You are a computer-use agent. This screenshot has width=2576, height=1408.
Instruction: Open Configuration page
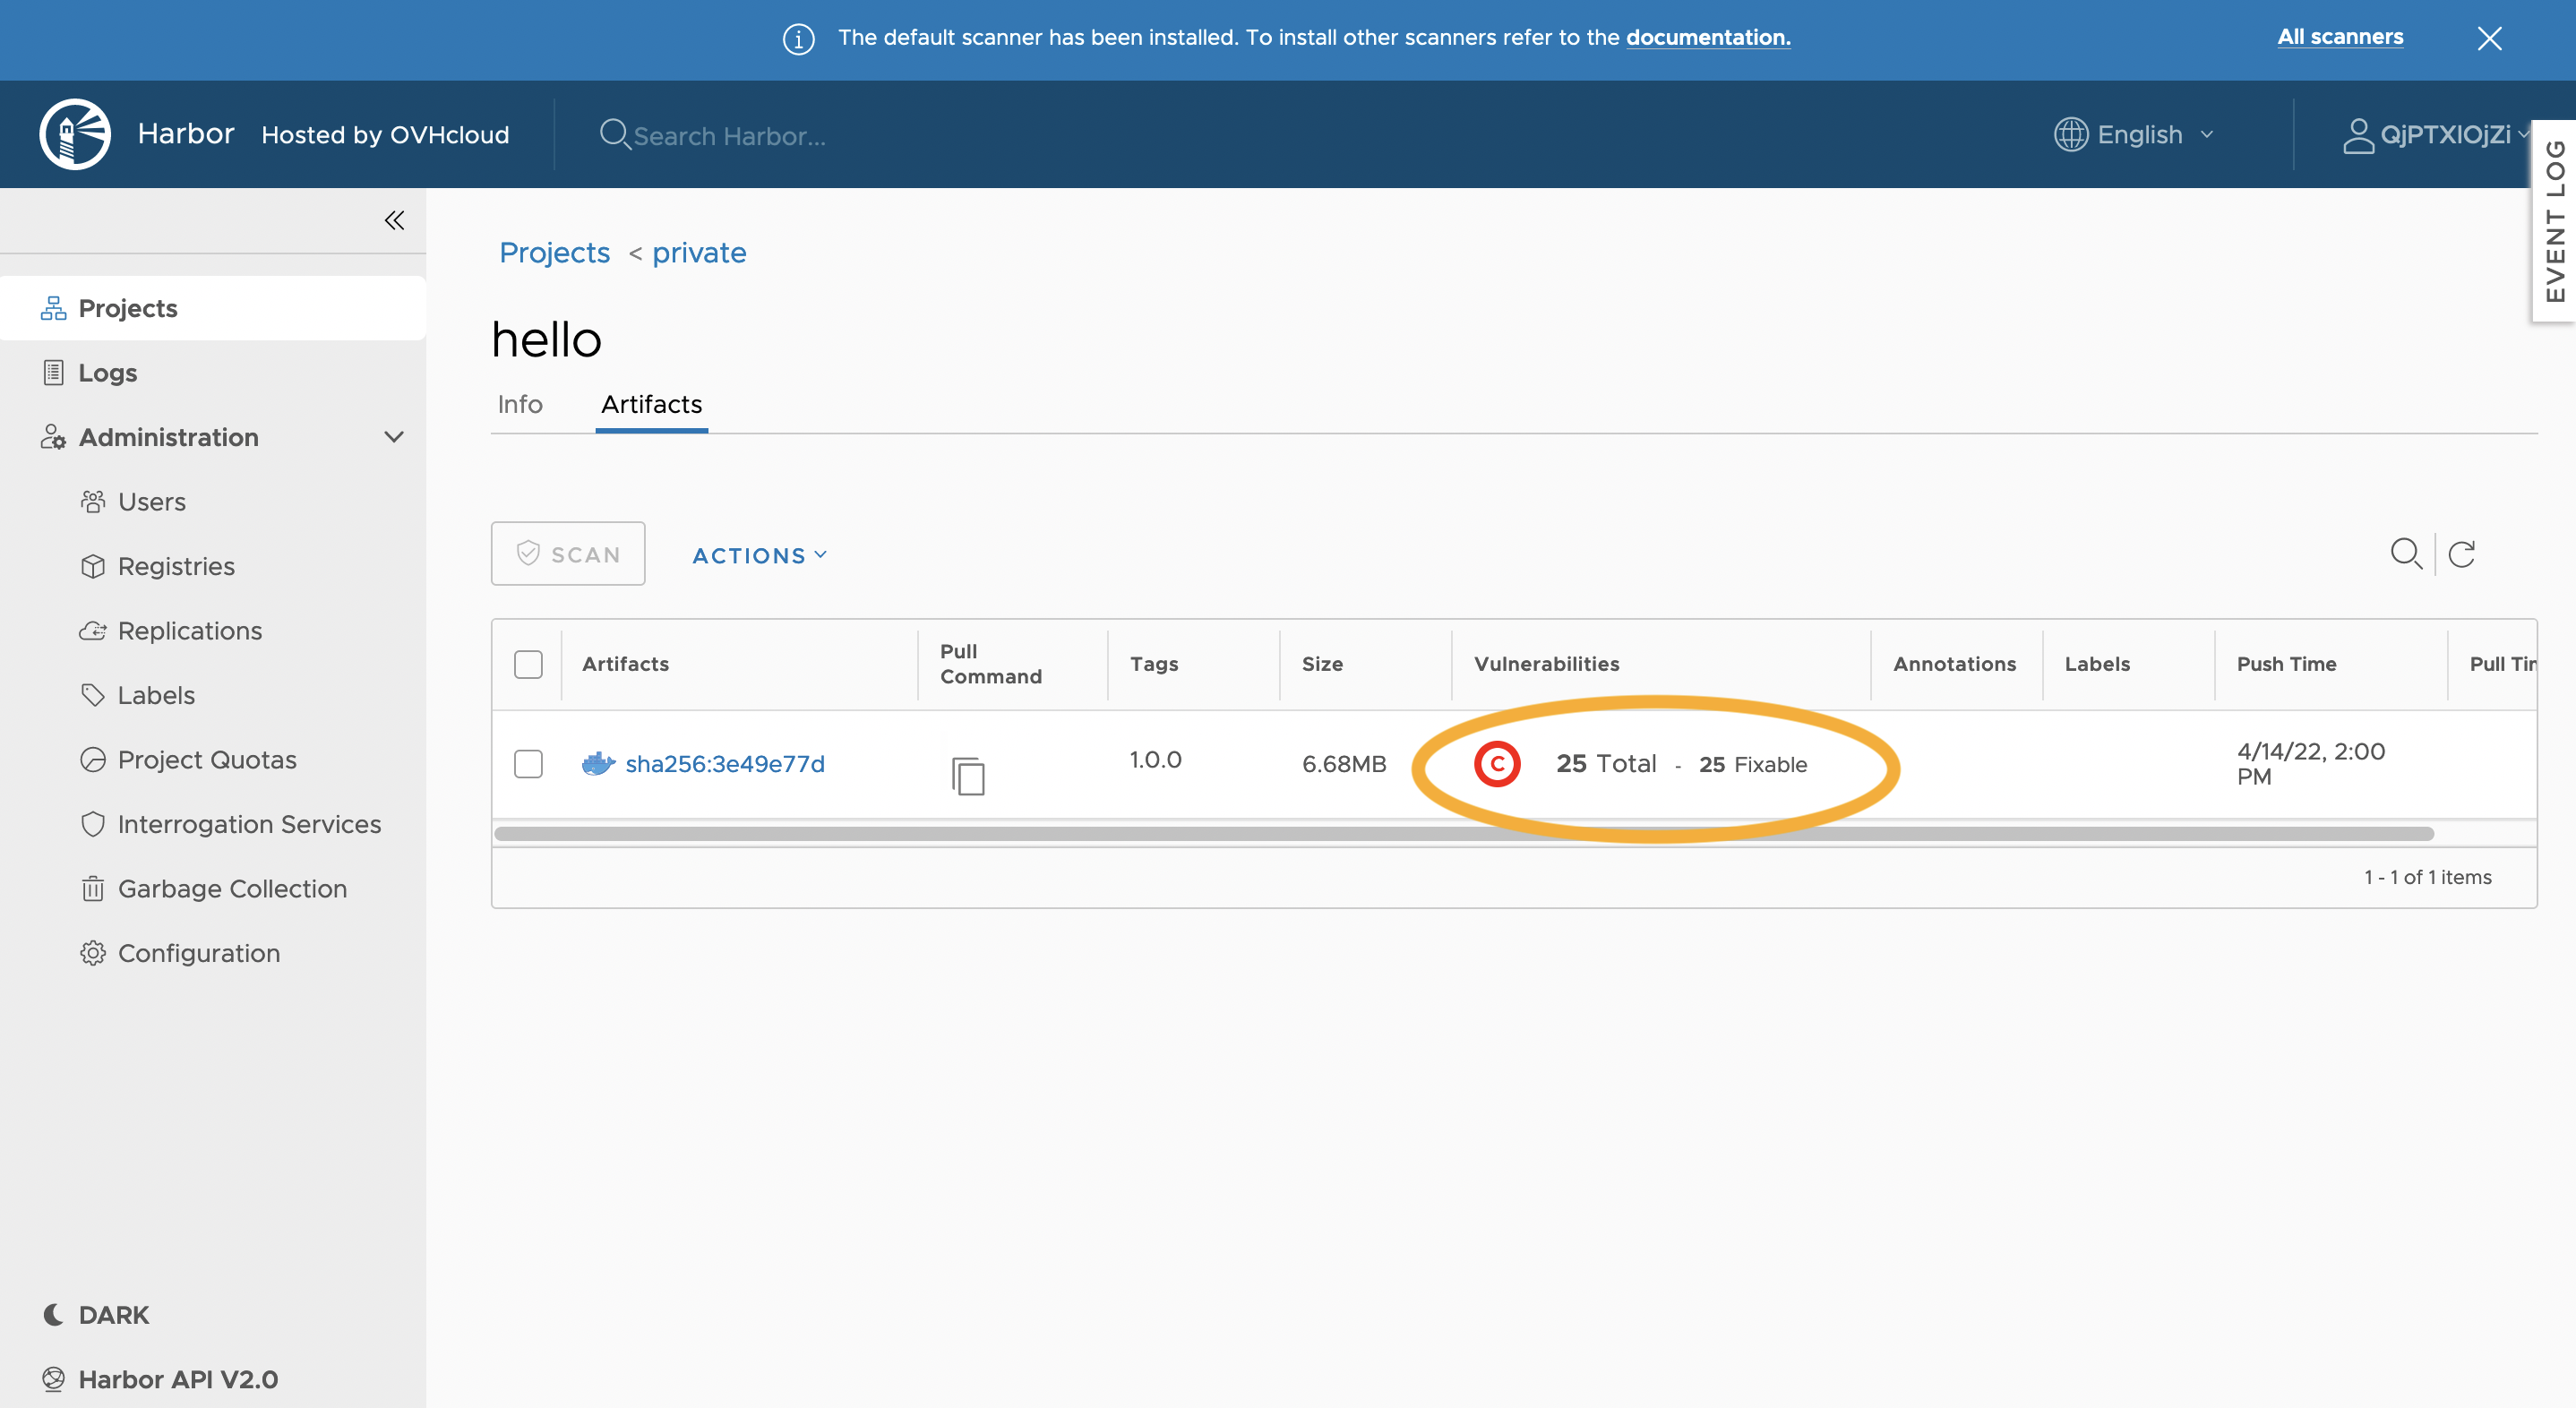(199, 953)
